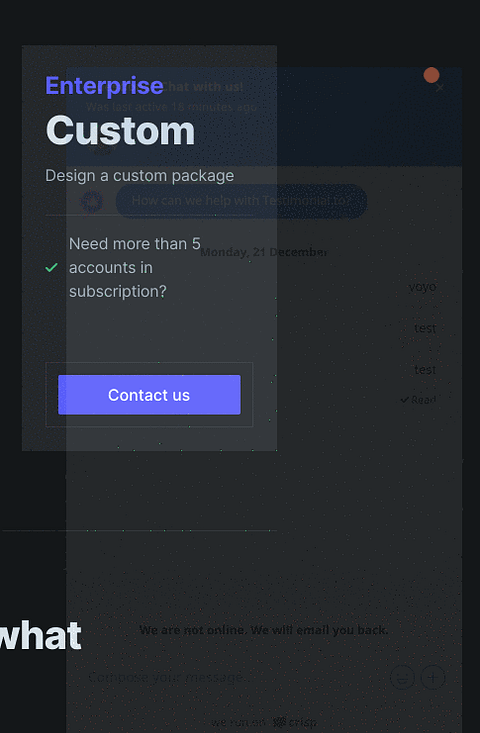Click the operator avatar beside the help bubble
Viewport: 480px width, 733px height.
tap(92, 201)
